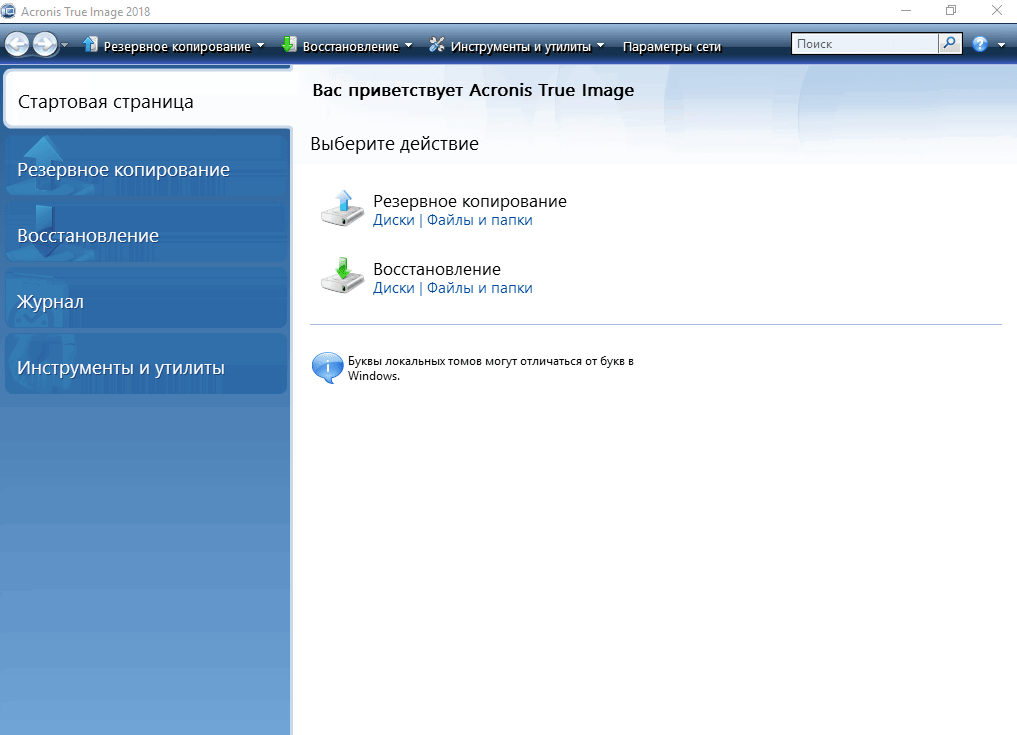Image resolution: width=1017 pixels, height=735 pixels.
Task: Restore down the window size
Action: tap(951, 10)
